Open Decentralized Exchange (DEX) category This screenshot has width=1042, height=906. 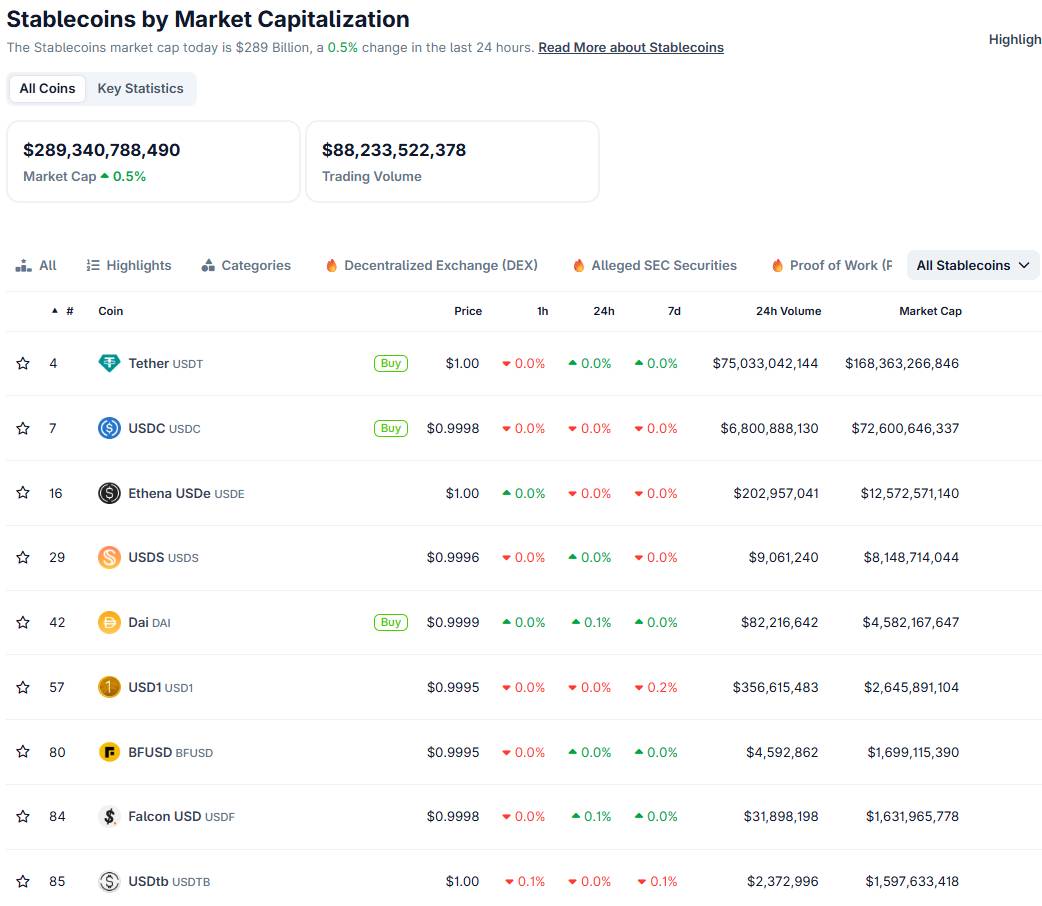[432, 265]
